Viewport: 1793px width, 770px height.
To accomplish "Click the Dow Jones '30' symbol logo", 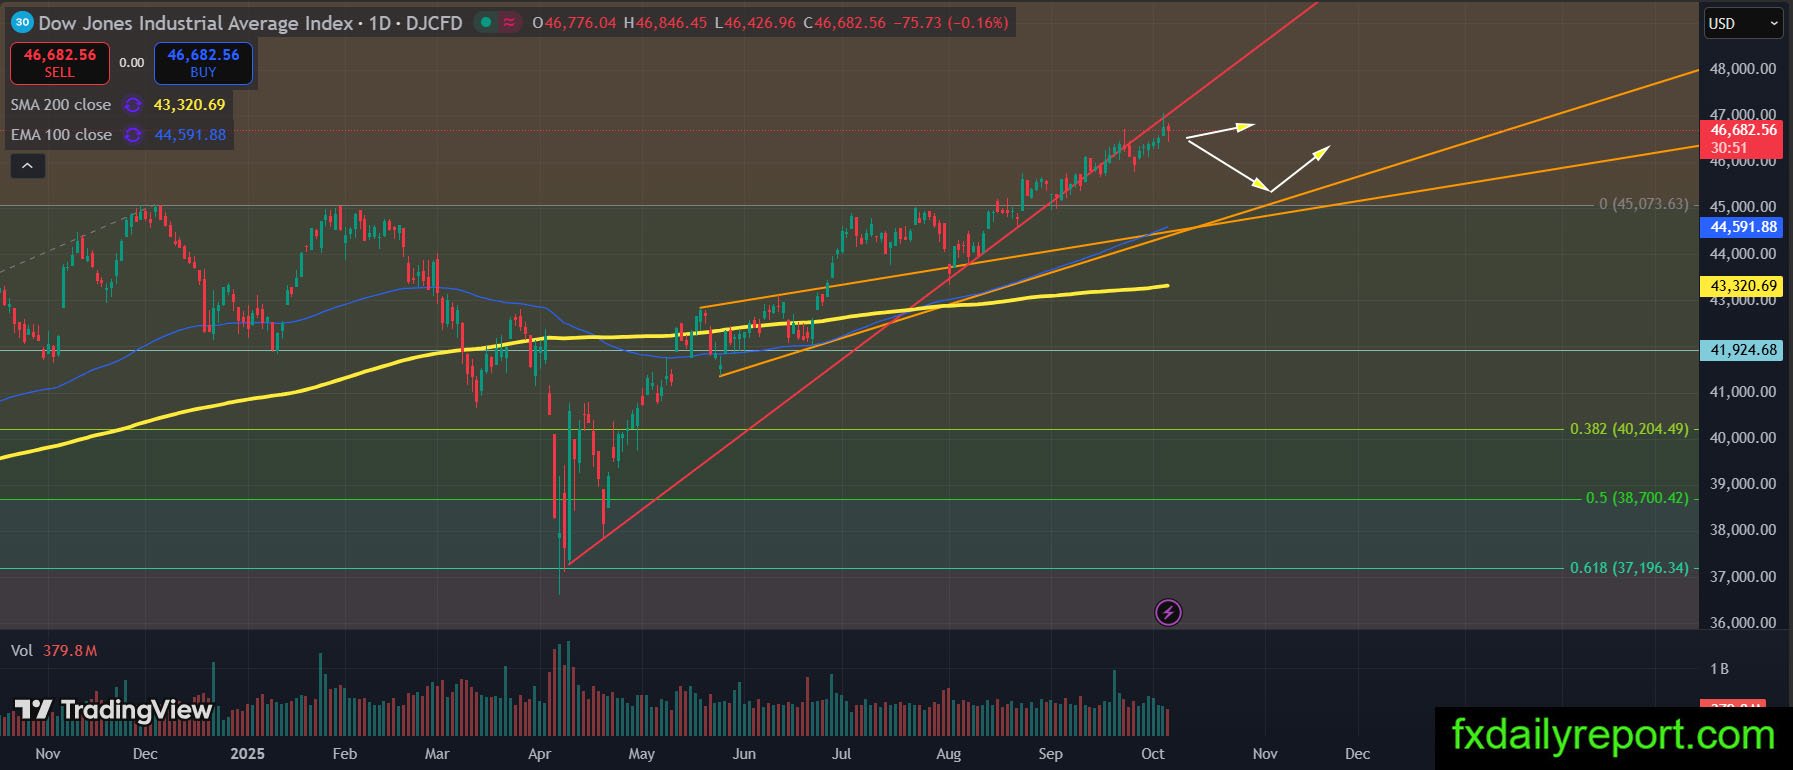I will [x=22, y=22].
